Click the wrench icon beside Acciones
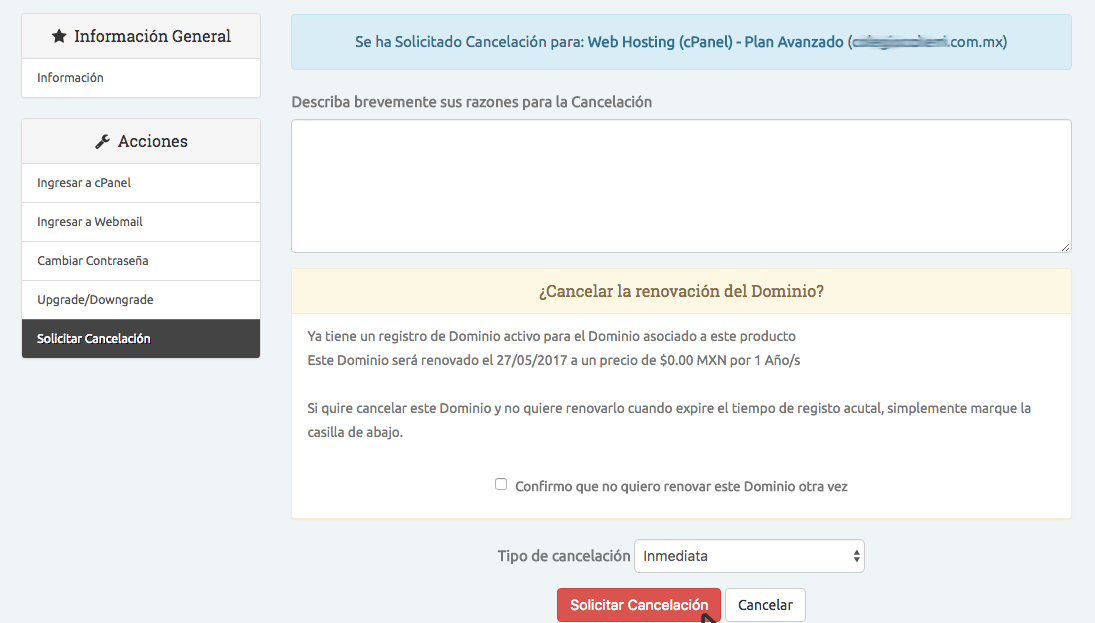 coord(102,142)
